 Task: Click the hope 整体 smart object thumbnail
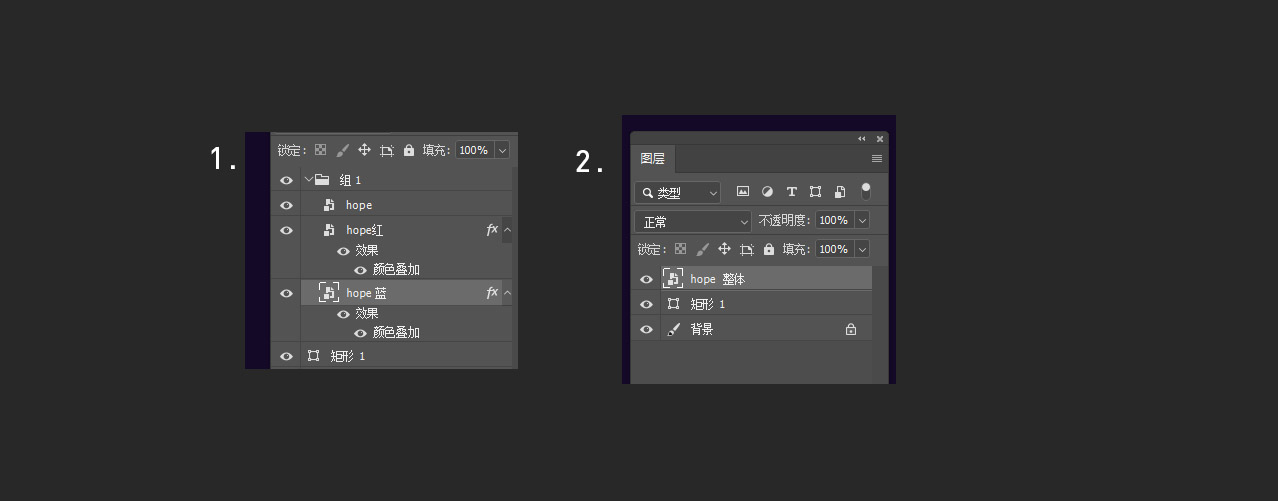pos(673,279)
